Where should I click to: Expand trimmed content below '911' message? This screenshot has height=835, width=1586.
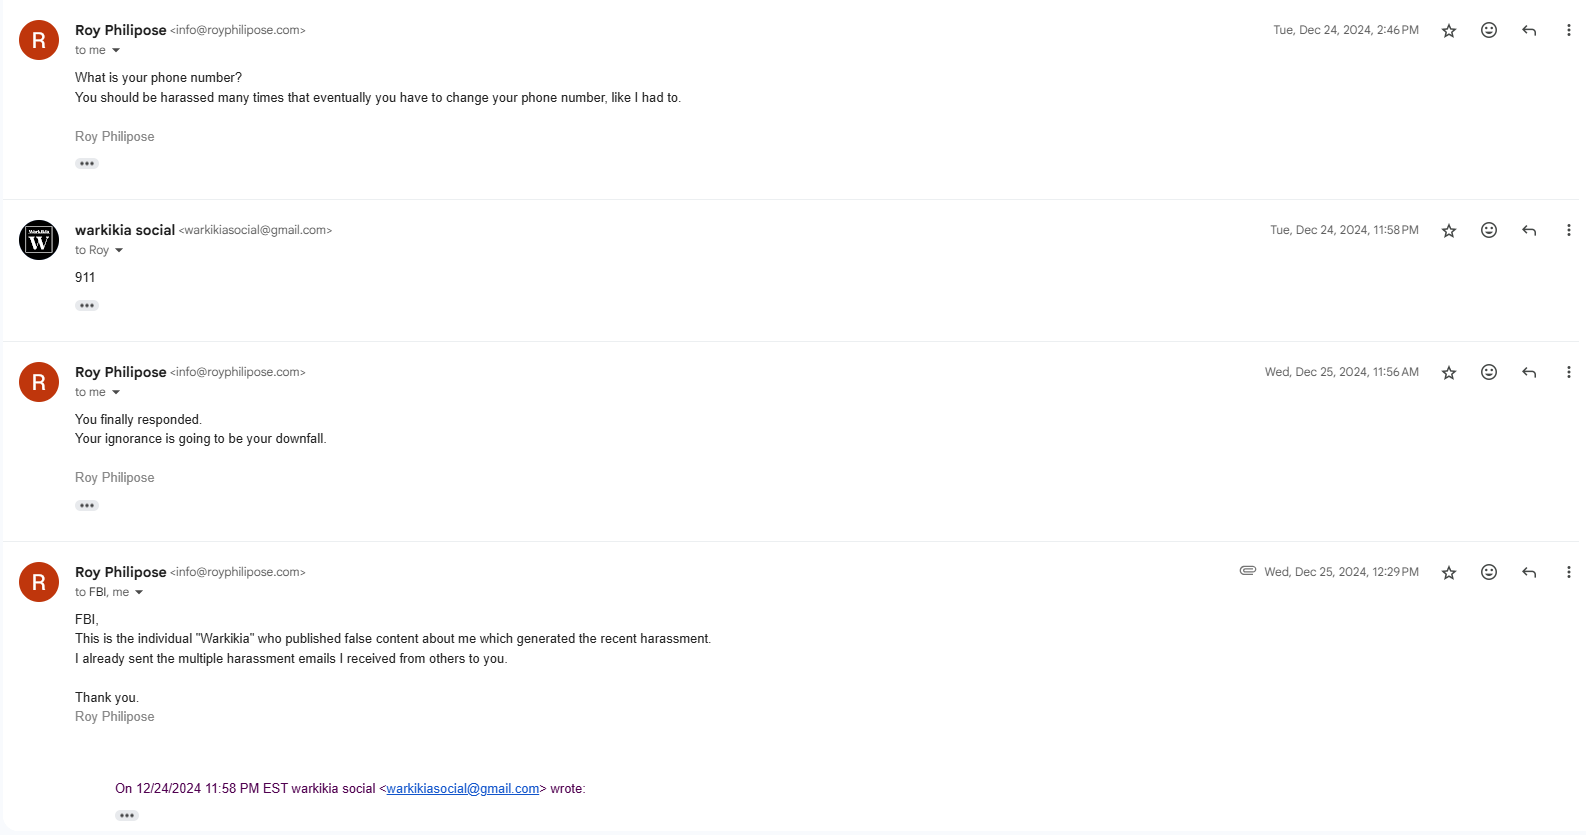point(87,306)
